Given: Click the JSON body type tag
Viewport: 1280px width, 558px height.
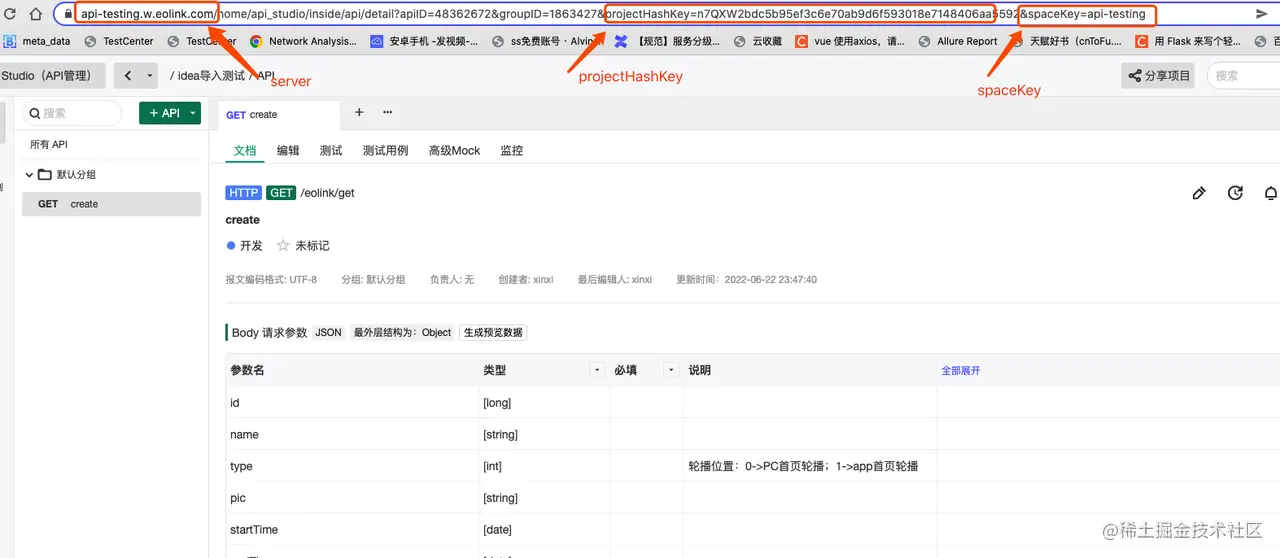Looking at the screenshot, I should pyautogui.click(x=328, y=332).
